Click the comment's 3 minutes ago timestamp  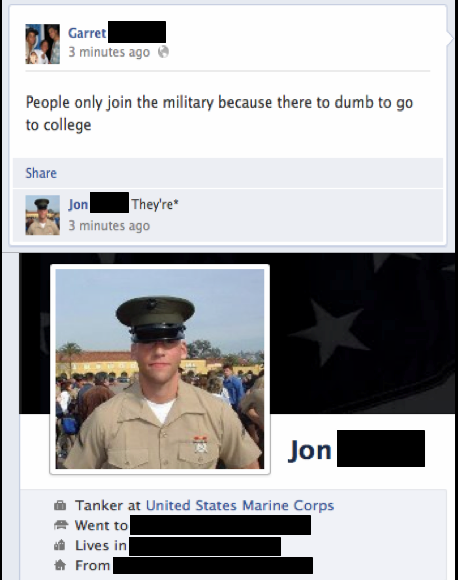coord(109,226)
